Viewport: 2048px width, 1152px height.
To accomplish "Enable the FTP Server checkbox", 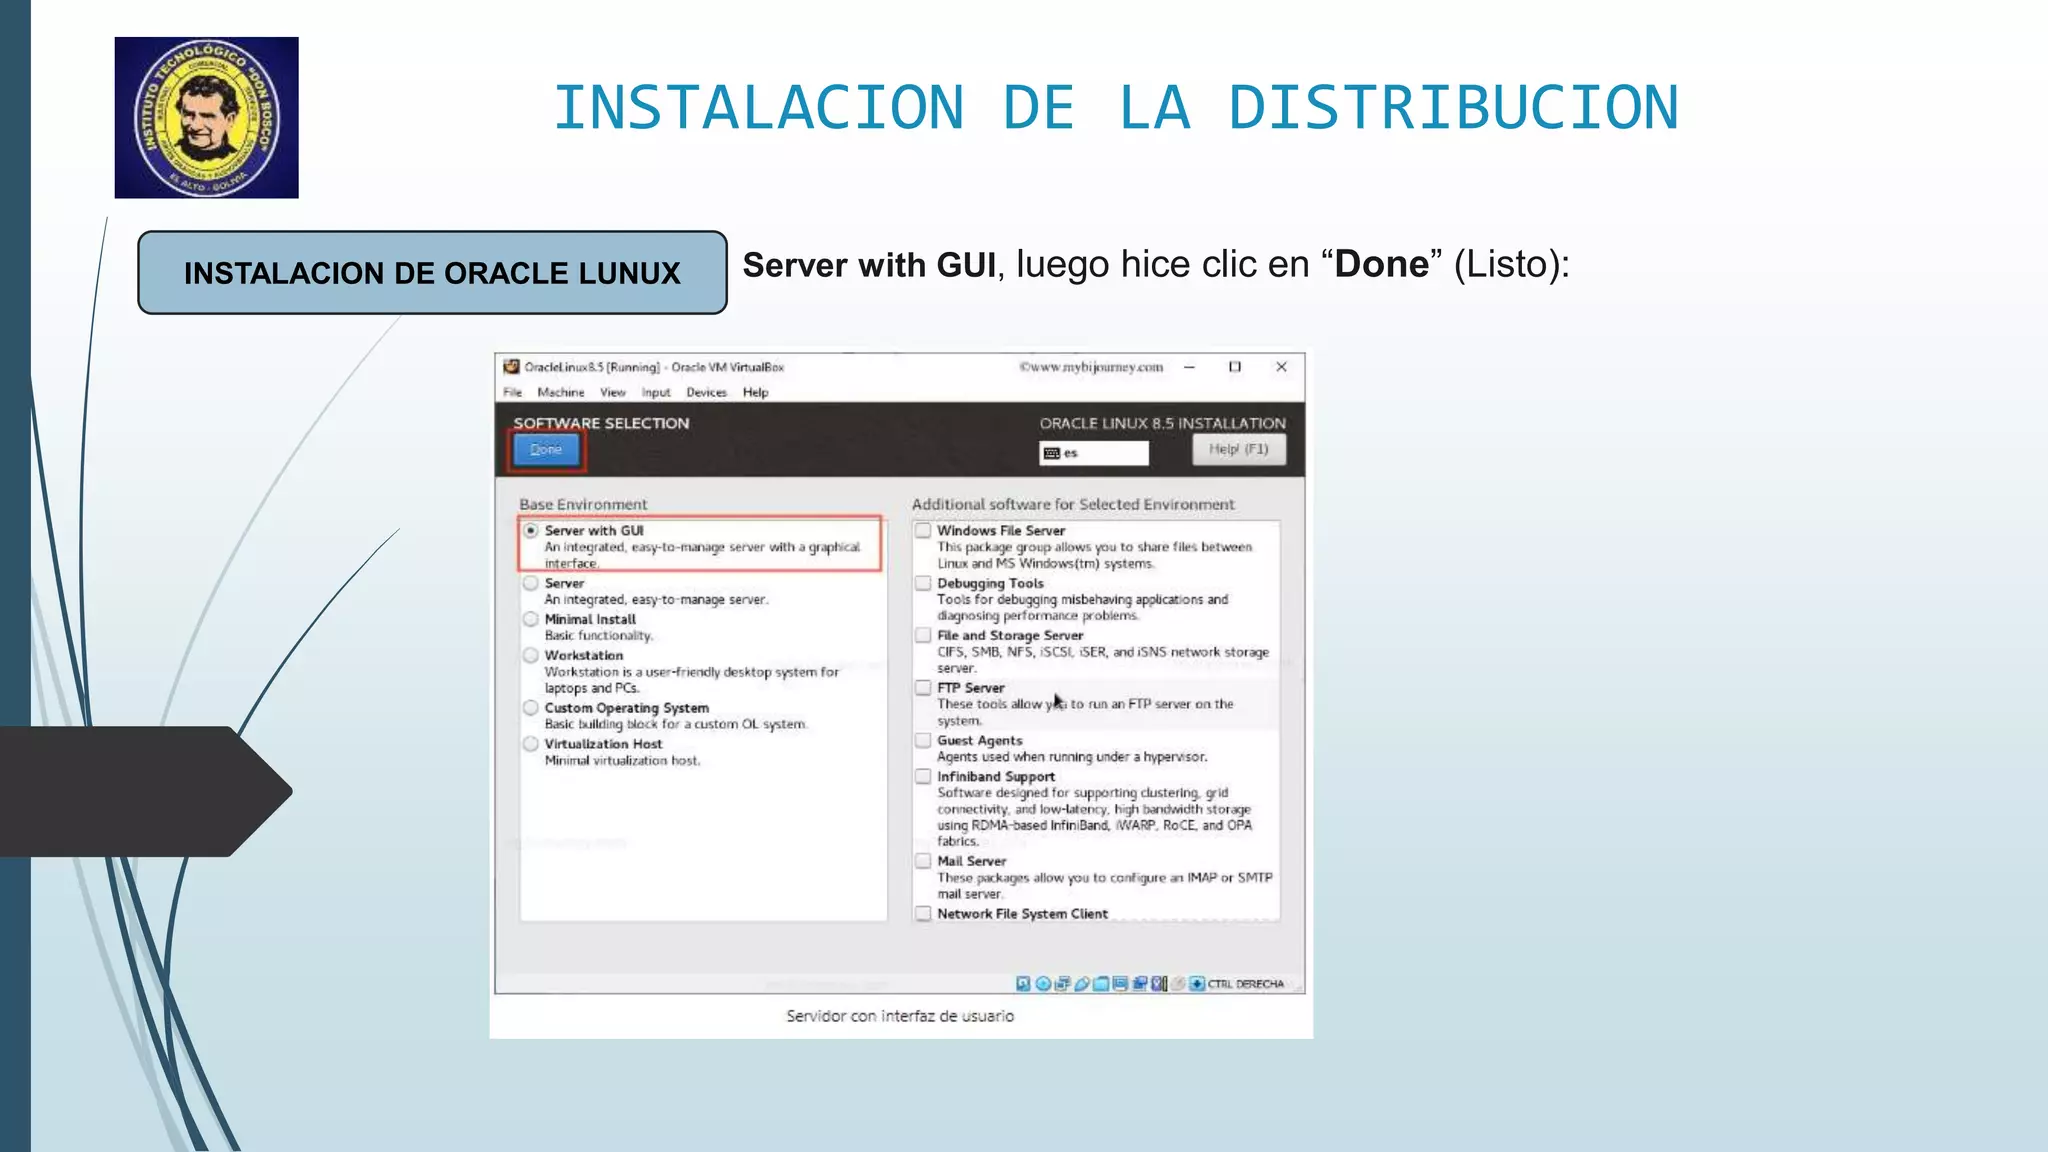I will 923,688.
